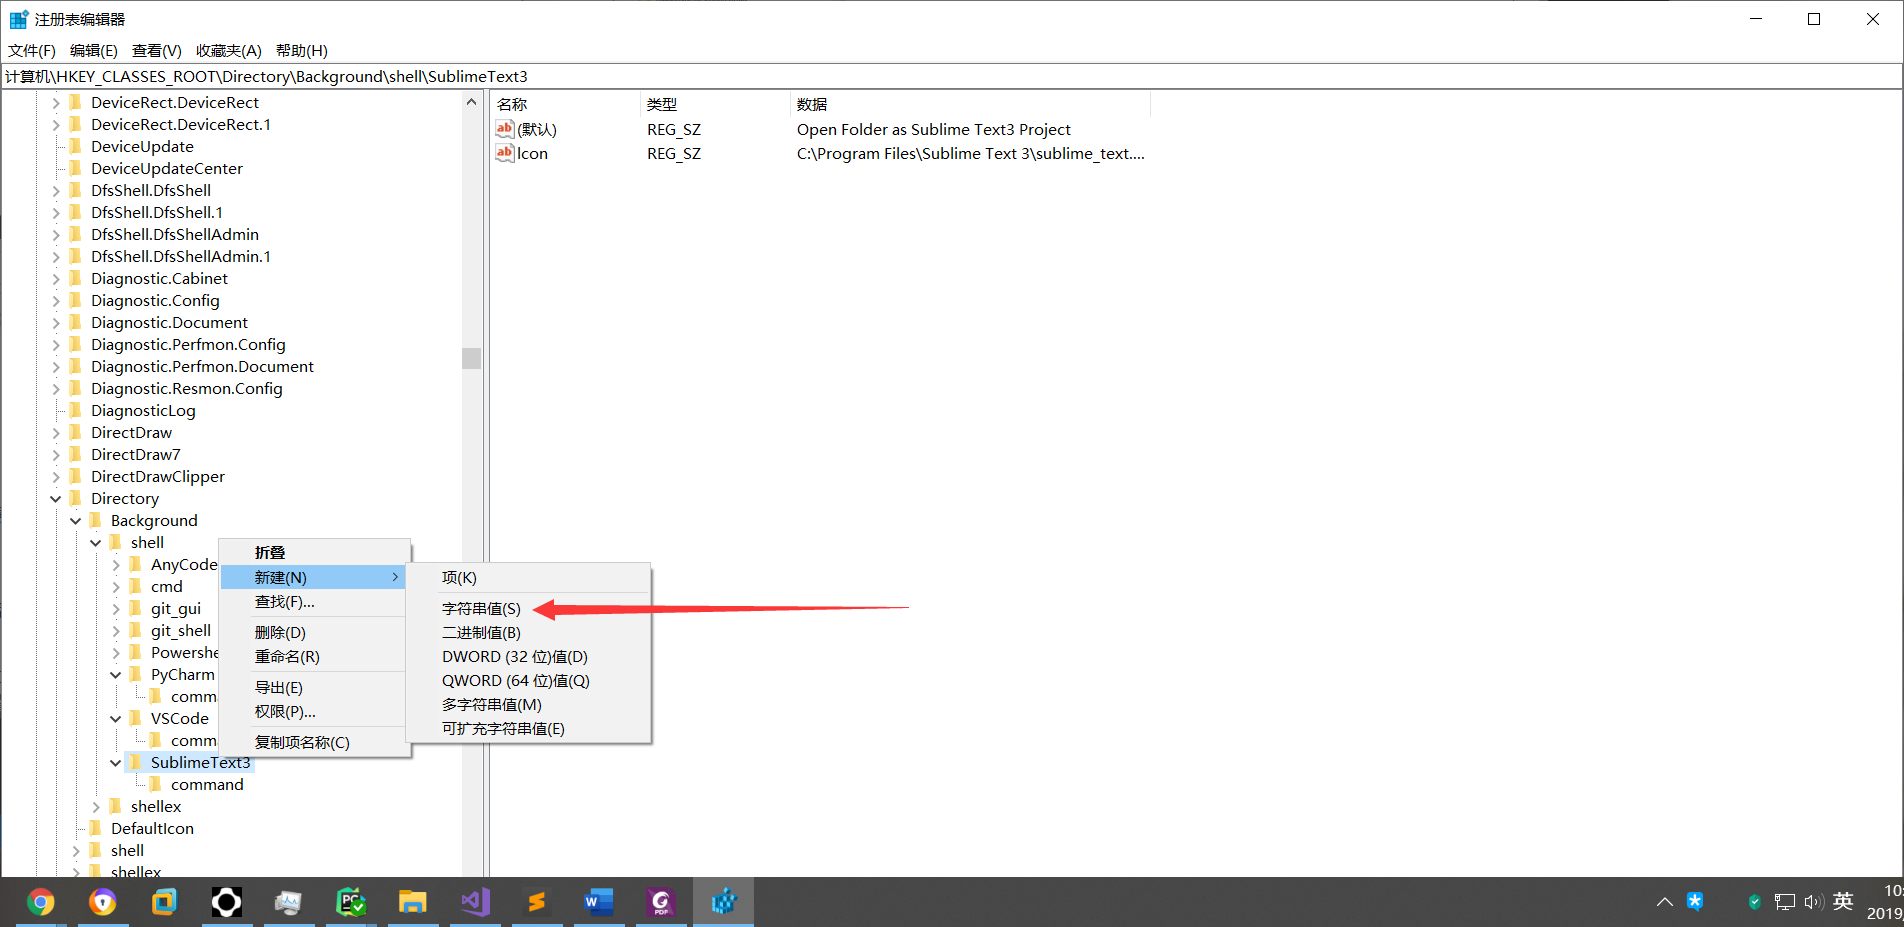Choose 导出(E) in the context menu

(314, 687)
